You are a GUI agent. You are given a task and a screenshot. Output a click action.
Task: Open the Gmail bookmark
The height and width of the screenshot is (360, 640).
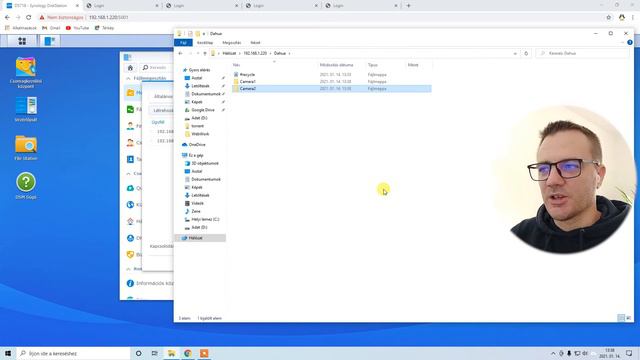click(51, 28)
